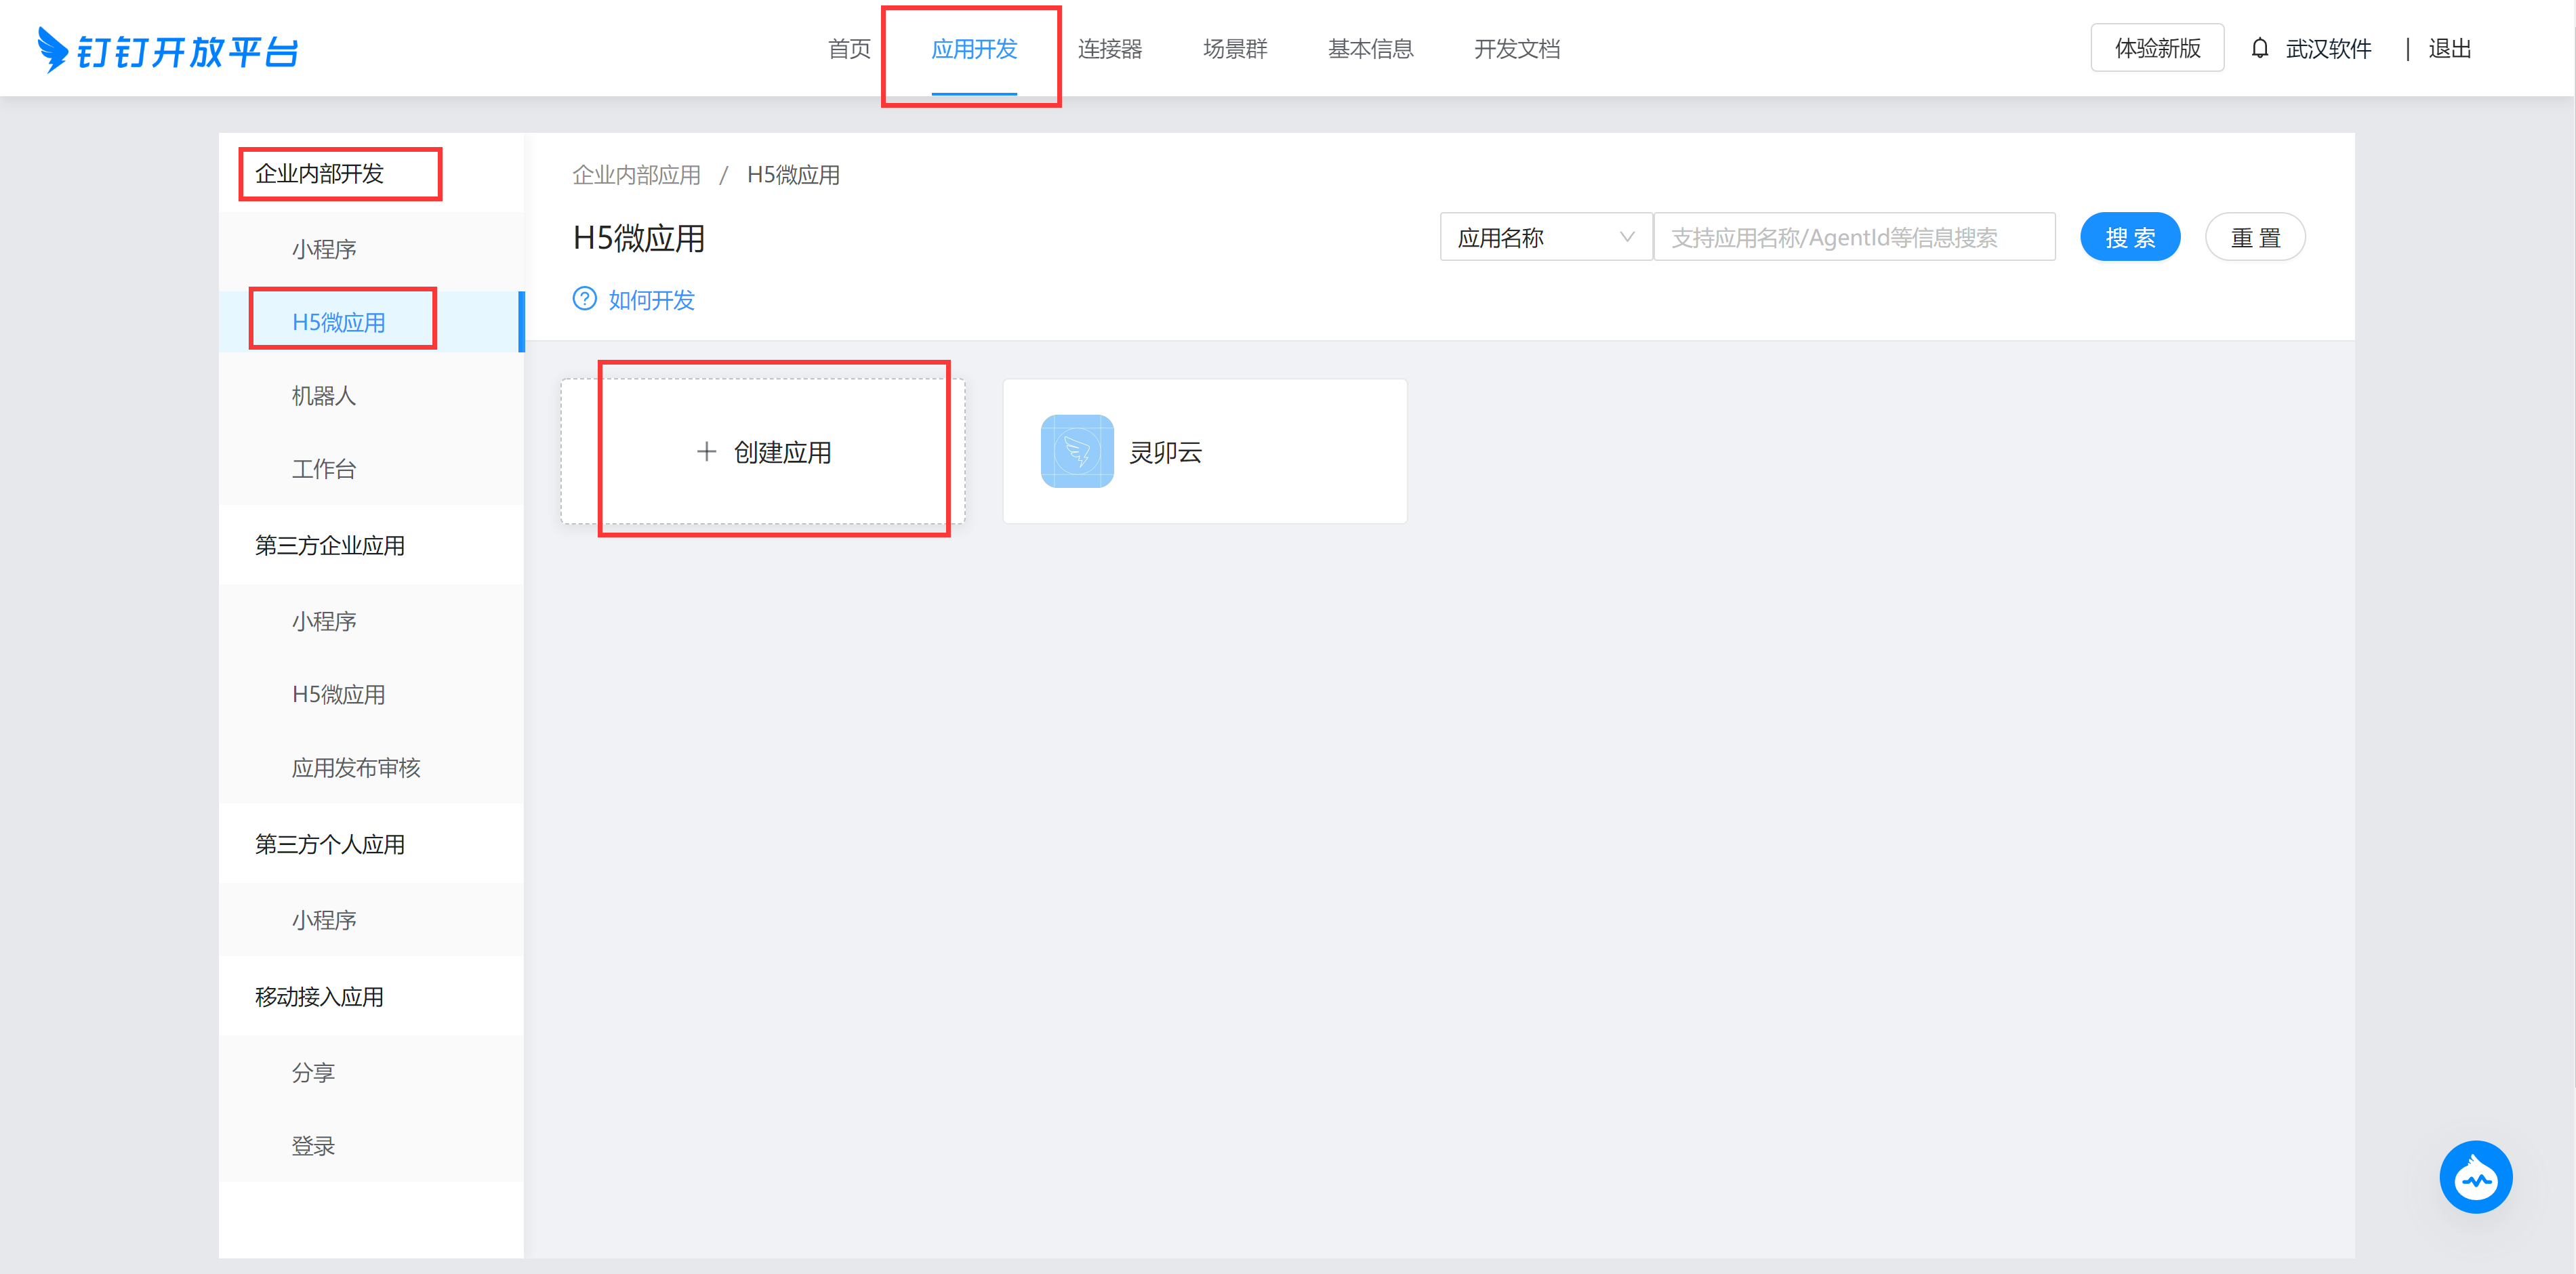Open the 如何开发 help link
Image resolution: width=2576 pixels, height=1274 pixels.
[x=651, y=300]
